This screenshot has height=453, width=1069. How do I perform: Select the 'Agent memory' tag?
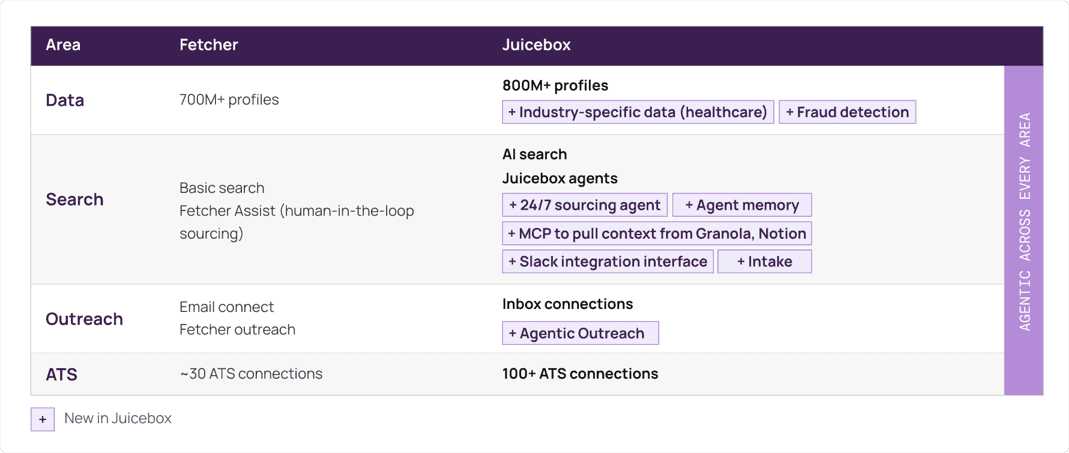click(x=742, y=205)
